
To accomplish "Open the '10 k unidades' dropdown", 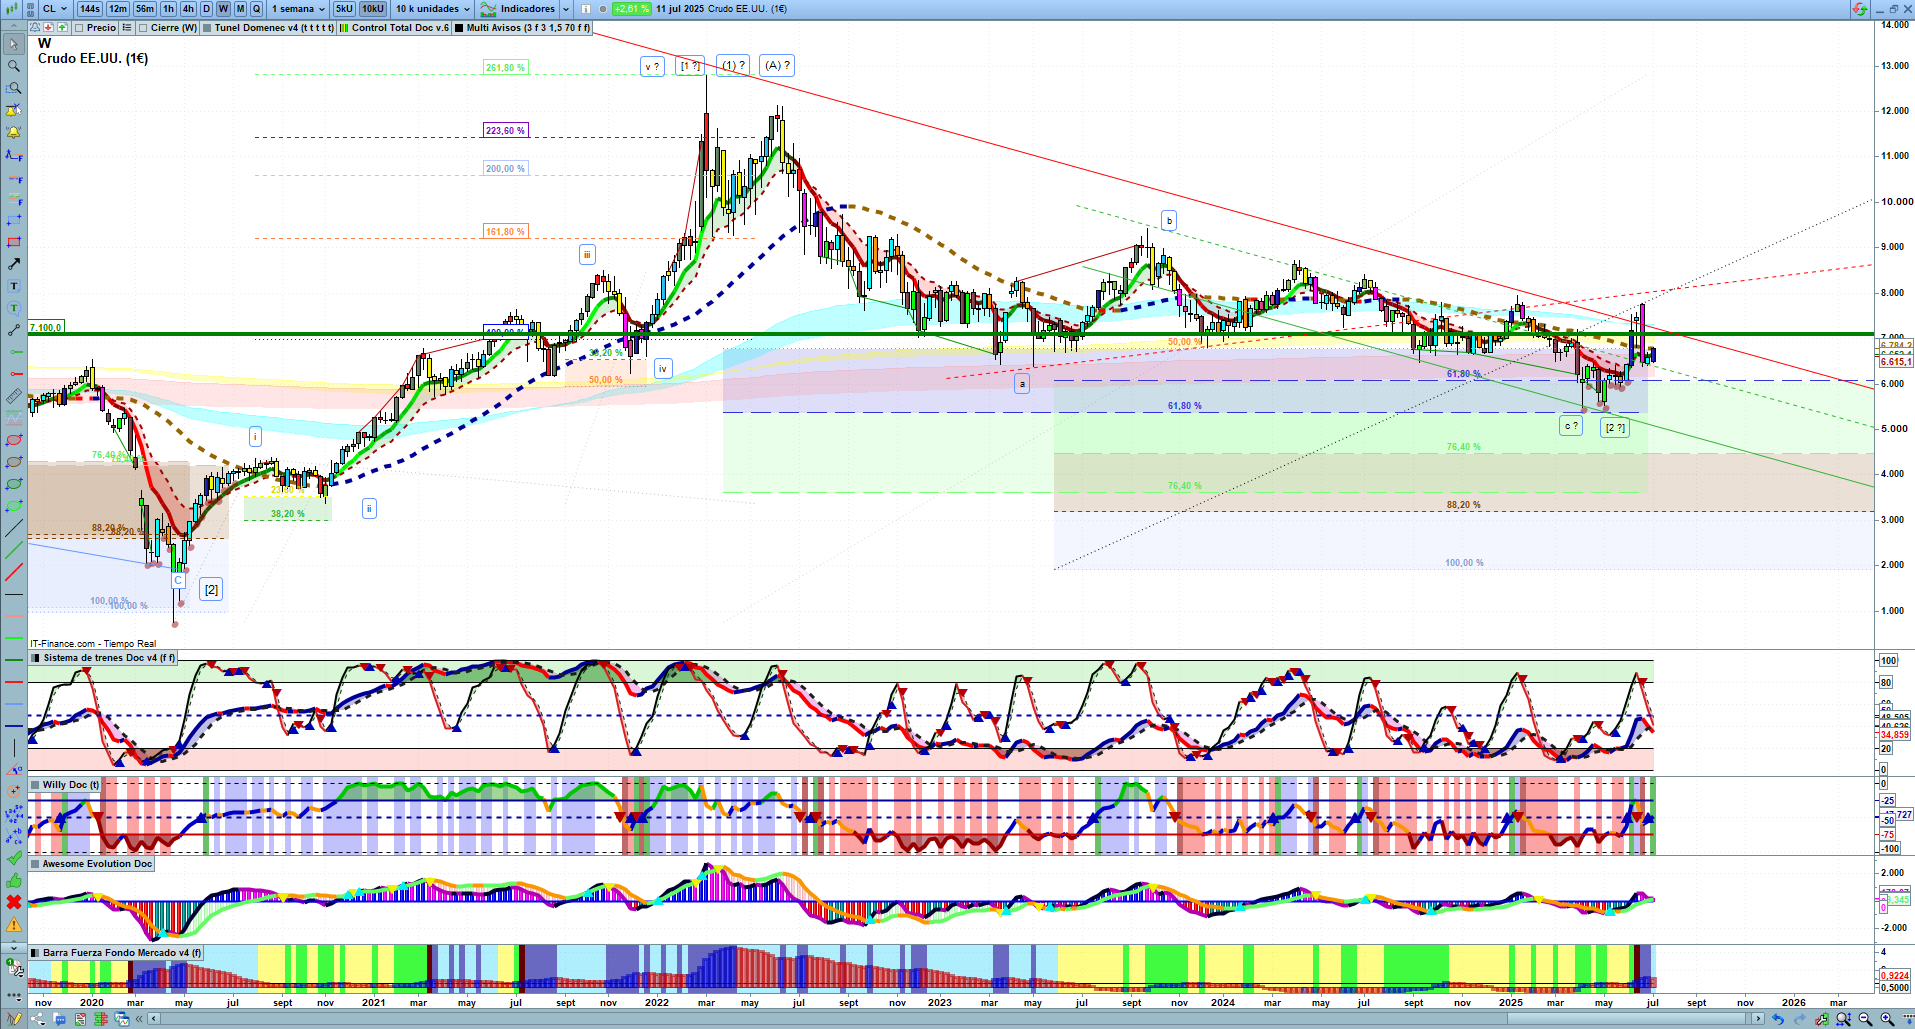I will tap(432, 9).
